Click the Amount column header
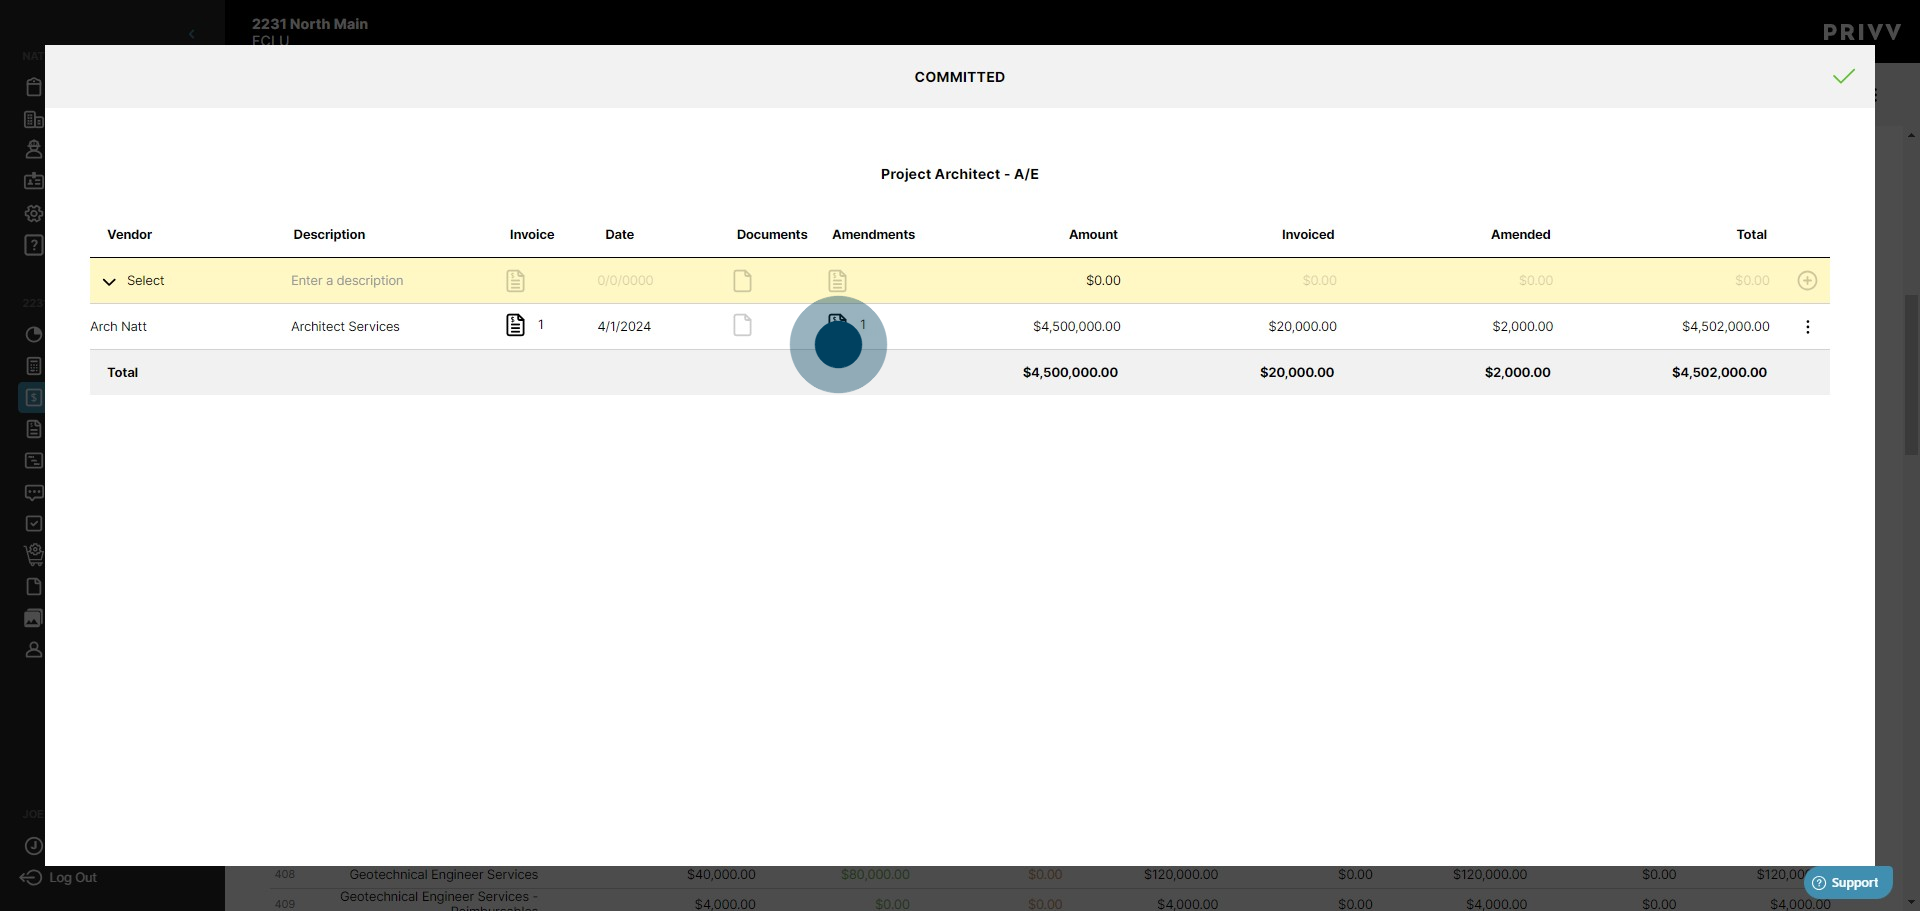 pos(1093,235)
